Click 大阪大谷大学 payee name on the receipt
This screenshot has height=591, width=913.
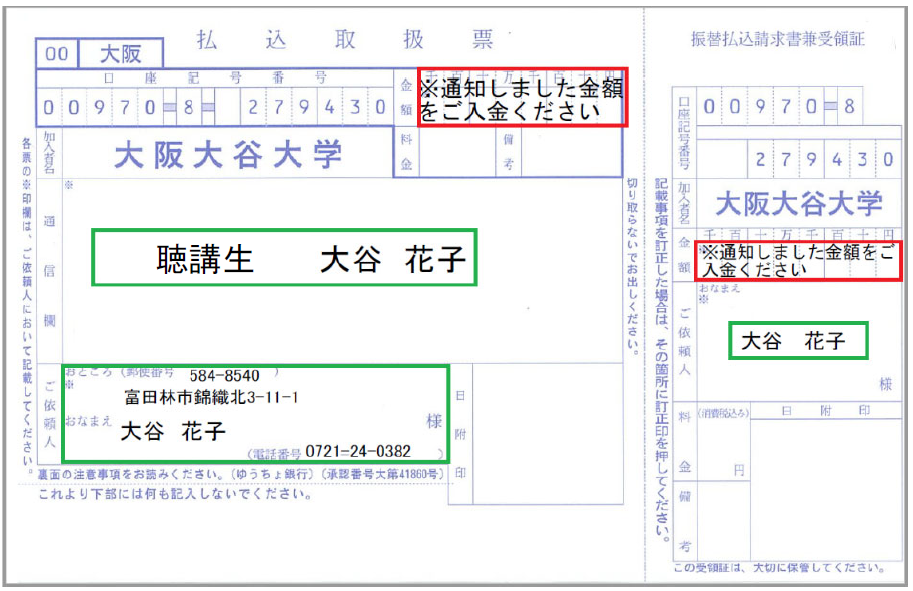(798, 204)
